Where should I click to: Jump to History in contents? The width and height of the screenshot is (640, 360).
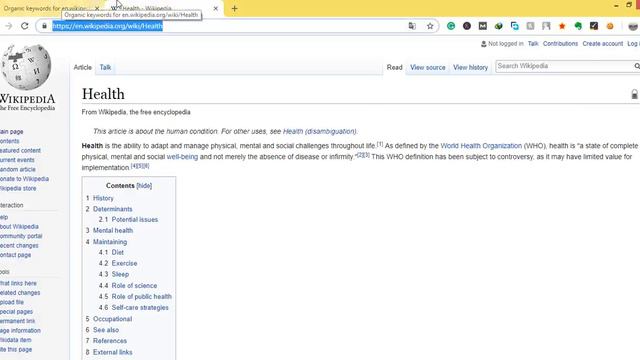point(103,198)
